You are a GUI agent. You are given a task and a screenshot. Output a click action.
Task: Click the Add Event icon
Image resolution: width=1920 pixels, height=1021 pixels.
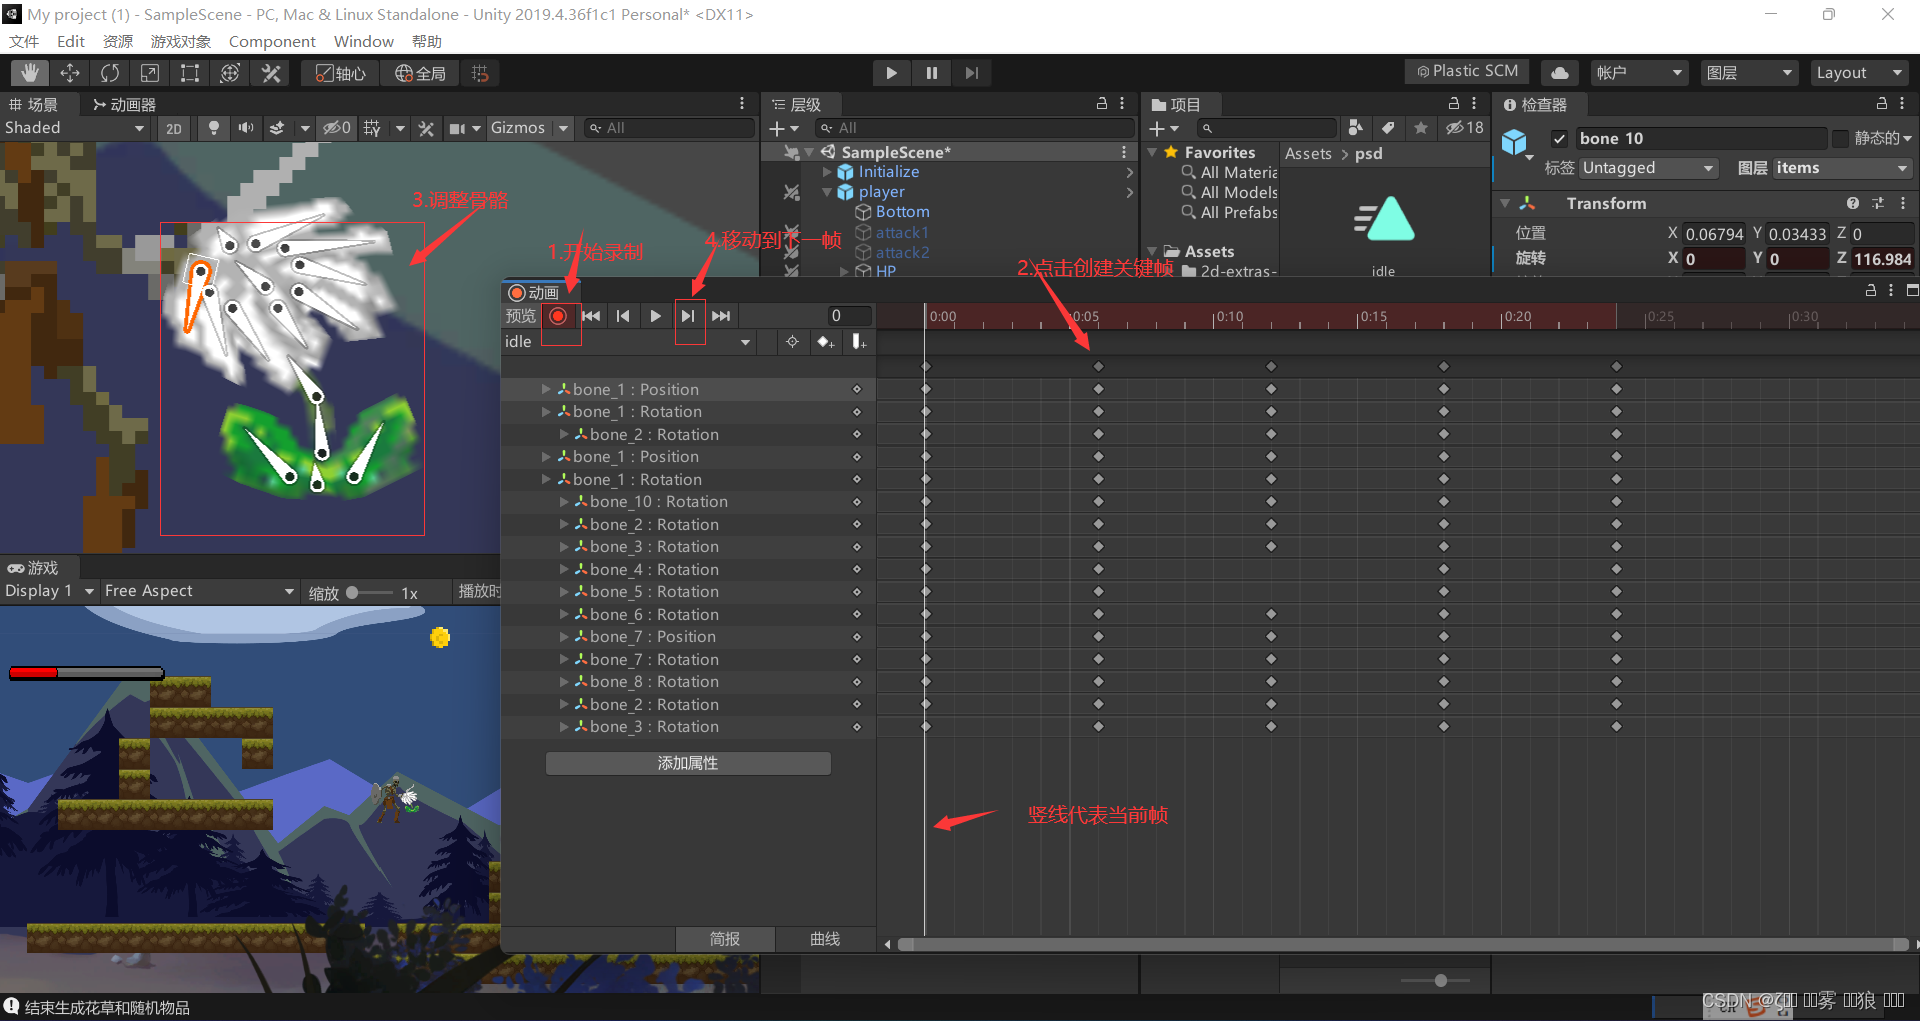pos(858,342)
